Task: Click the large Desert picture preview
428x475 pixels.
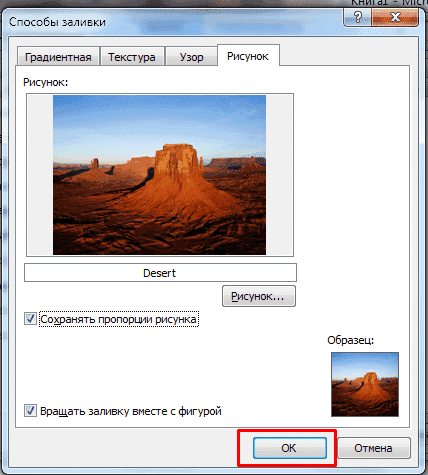Action: (x=160, y=175)
